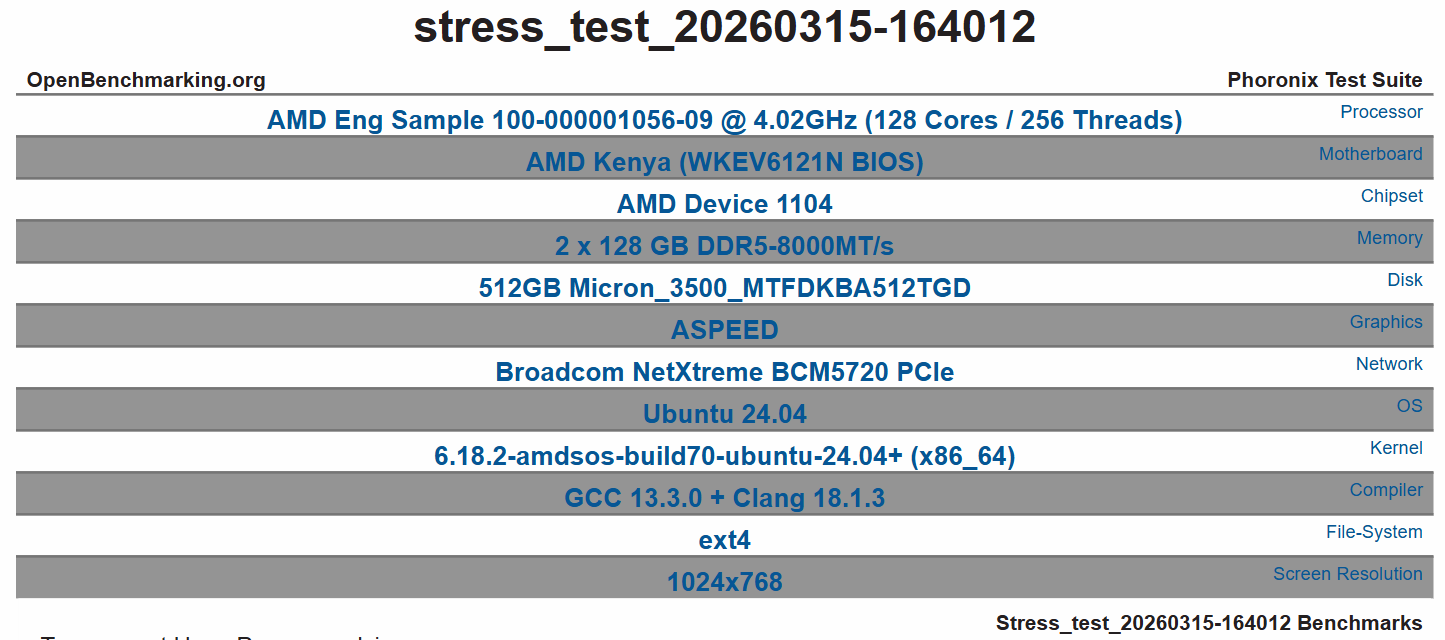Click the GCC 13.3.0 + Clang compiler value

pyautogui.click(x=725, y=498)
